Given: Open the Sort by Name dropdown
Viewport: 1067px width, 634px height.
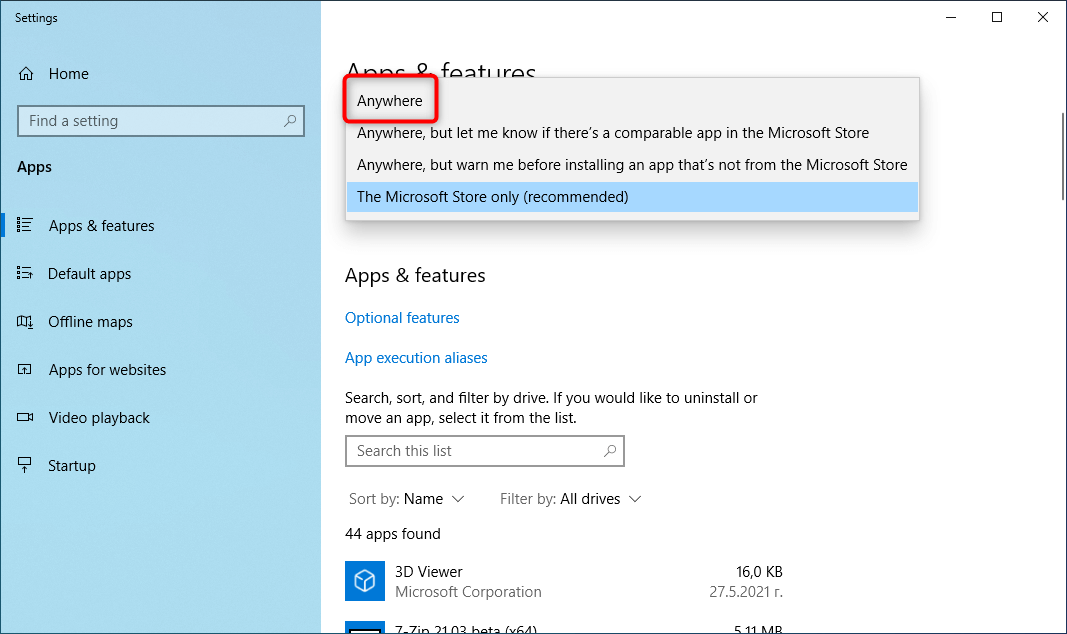Looking at the screenshot, I should click(407, 499).
